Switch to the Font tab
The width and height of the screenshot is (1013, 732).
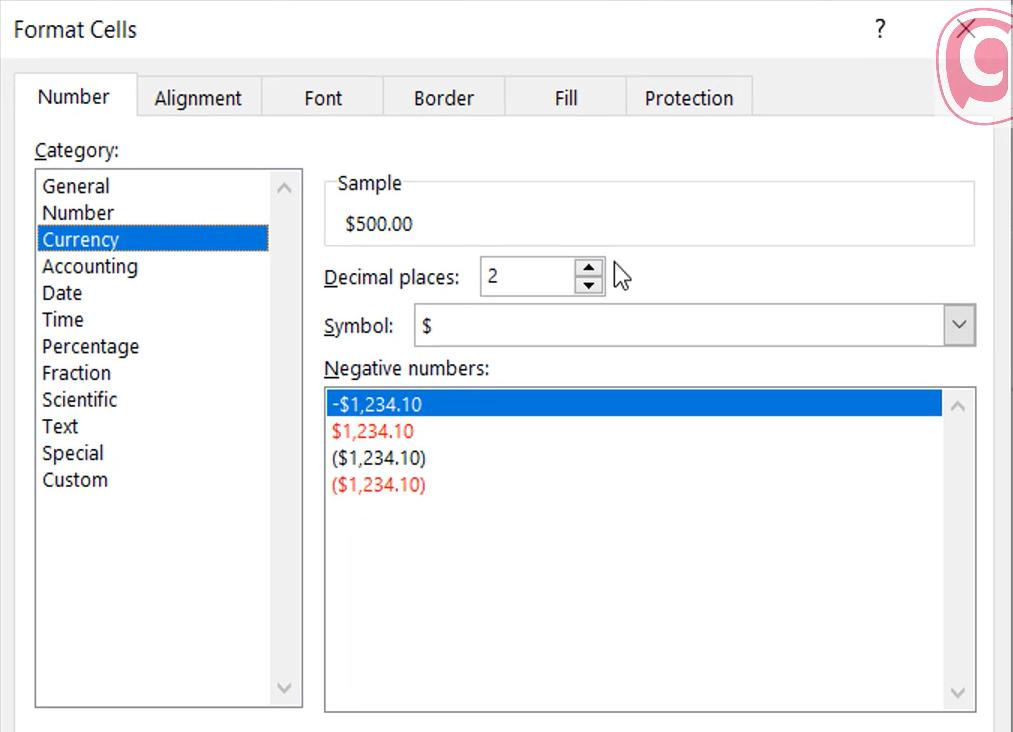[x=322, y=97]
